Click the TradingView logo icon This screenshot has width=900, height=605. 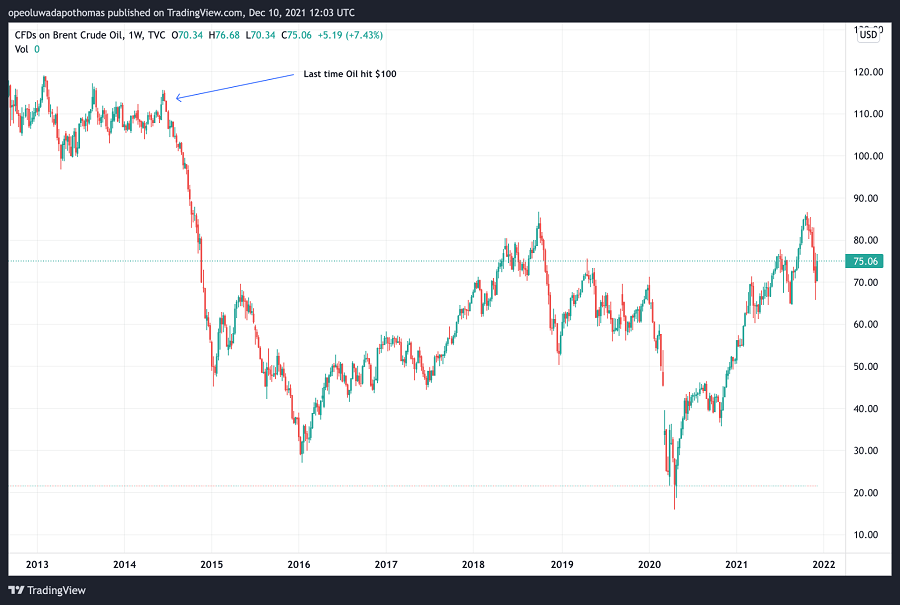tap(17, 590)
